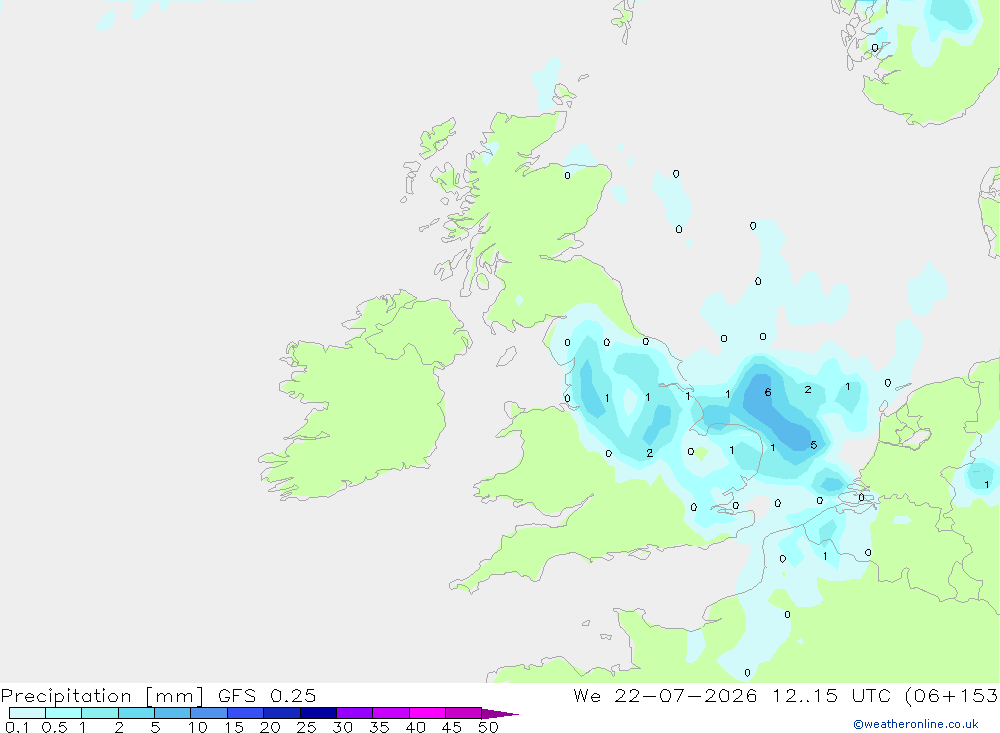Screen dimensions: 1000x733
Task: Click the 'We 22-07-2026' date text
Action: [665, 695]
